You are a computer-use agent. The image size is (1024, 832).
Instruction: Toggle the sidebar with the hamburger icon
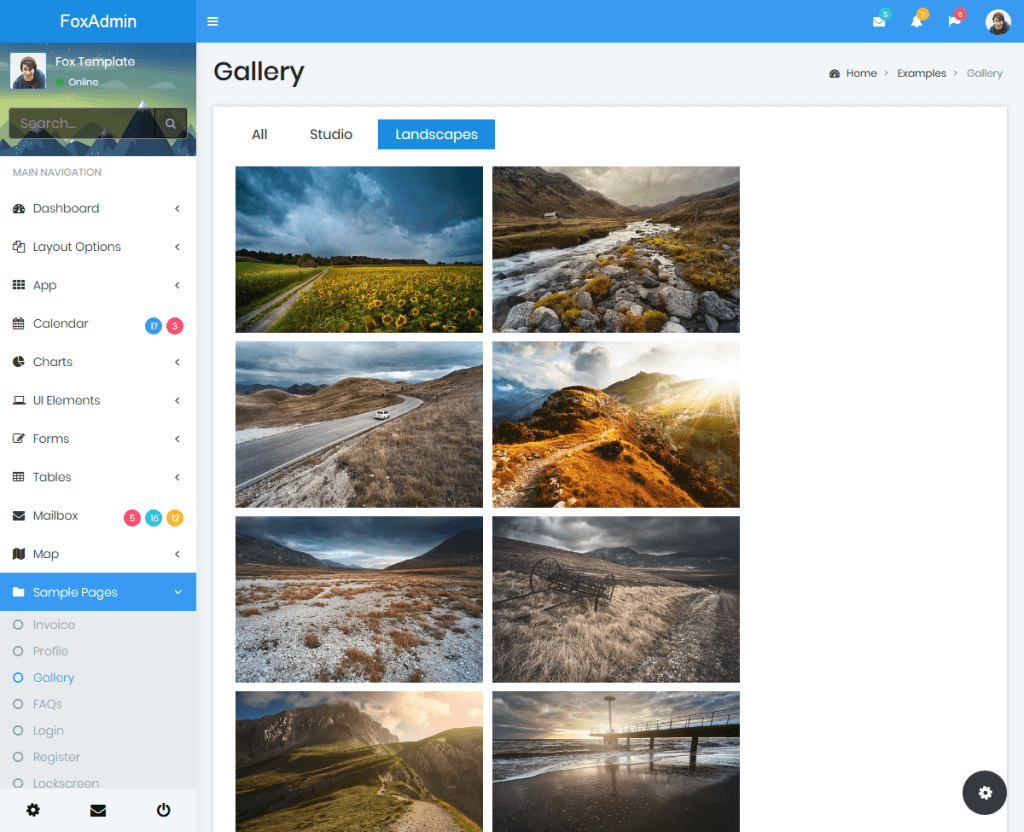[213, 20]
